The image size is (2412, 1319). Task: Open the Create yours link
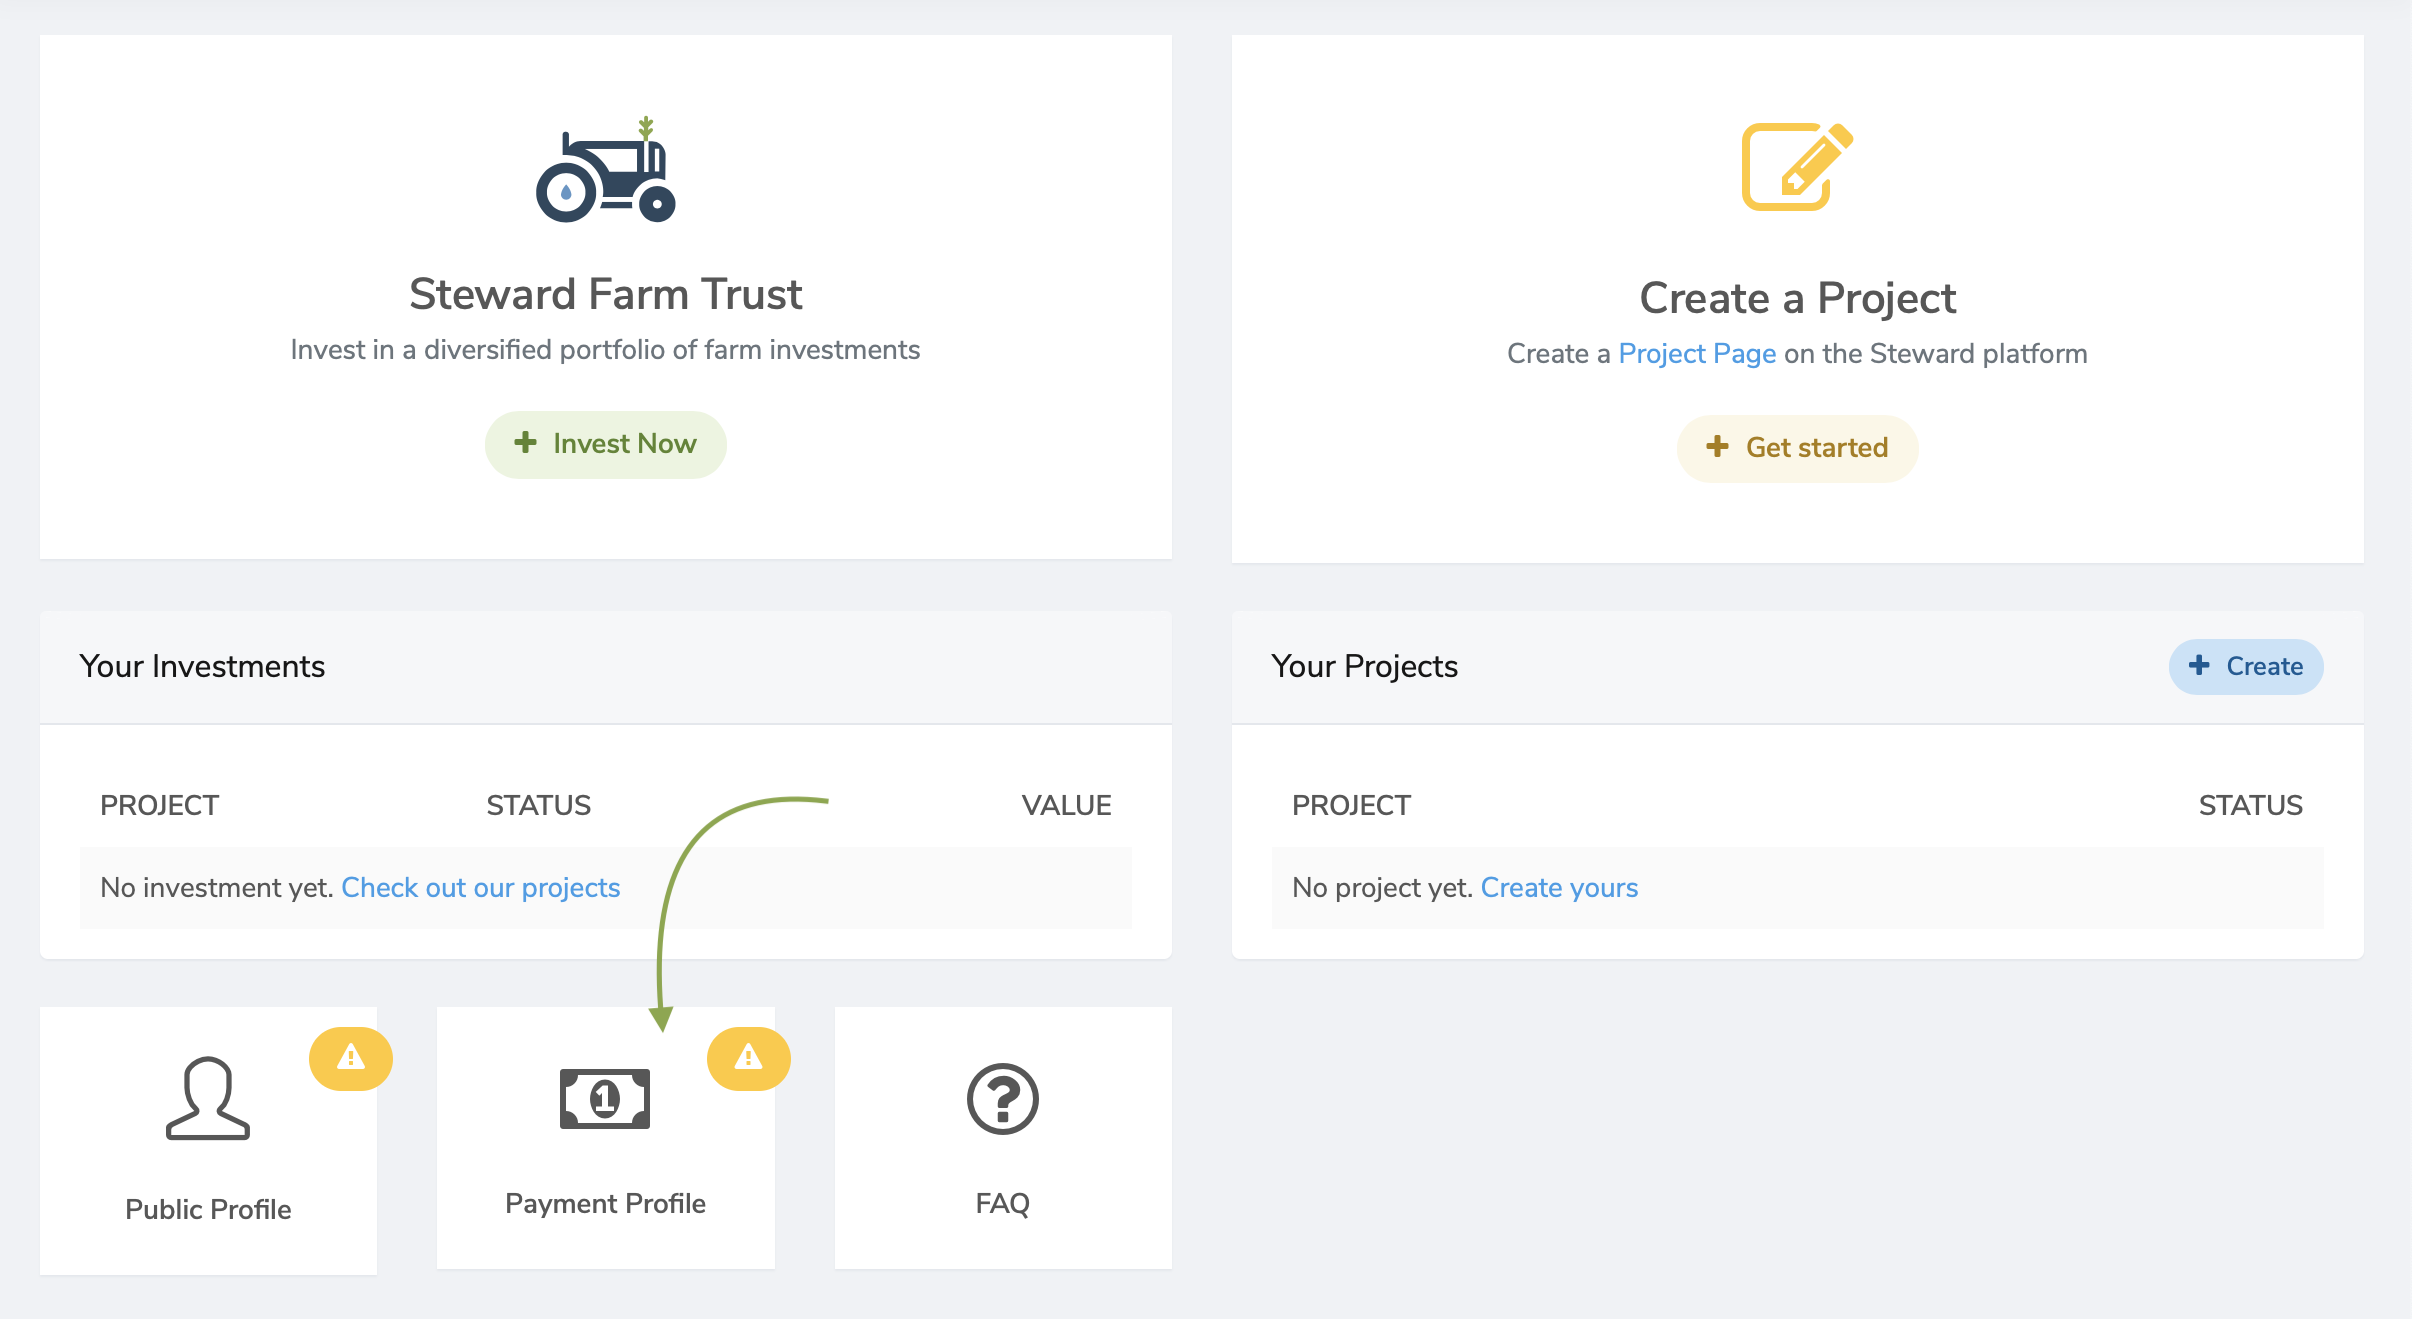(x=1559, y=887)
